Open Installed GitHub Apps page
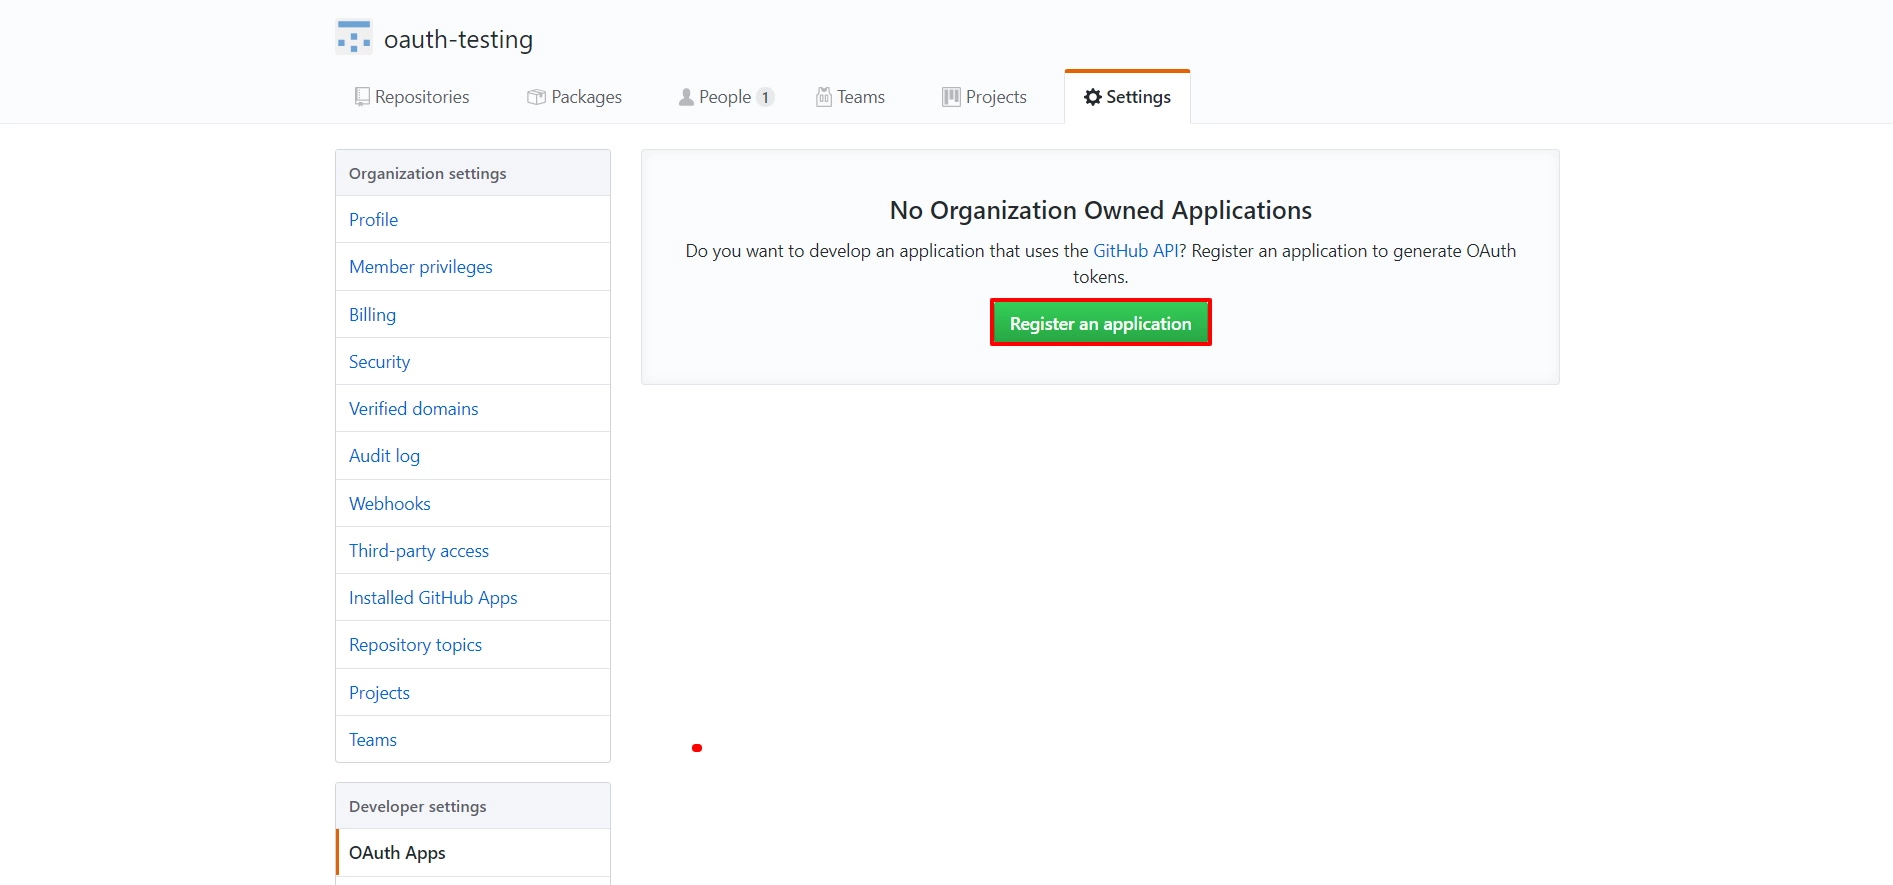Image resolution: width=1893 pixels, height=885 pixels. pos(473,598)
